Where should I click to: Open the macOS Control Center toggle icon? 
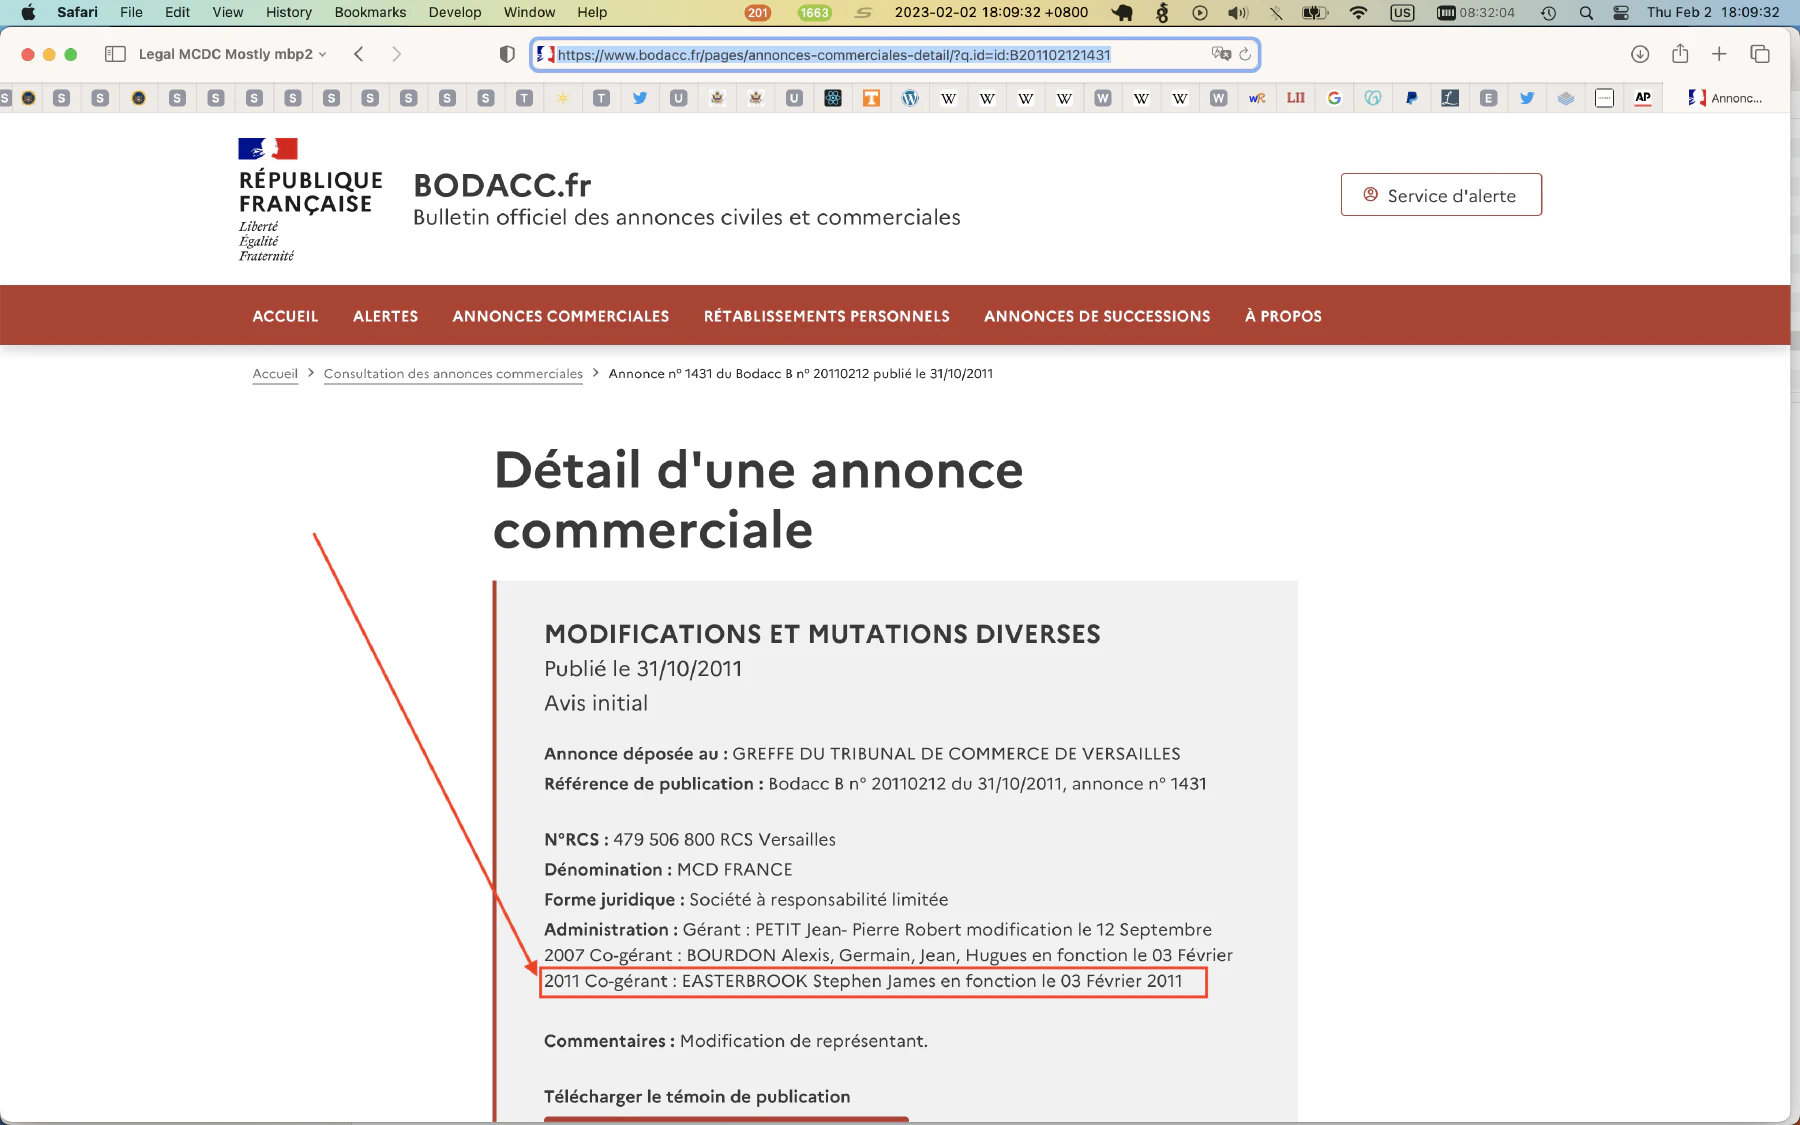(1621, 13)
